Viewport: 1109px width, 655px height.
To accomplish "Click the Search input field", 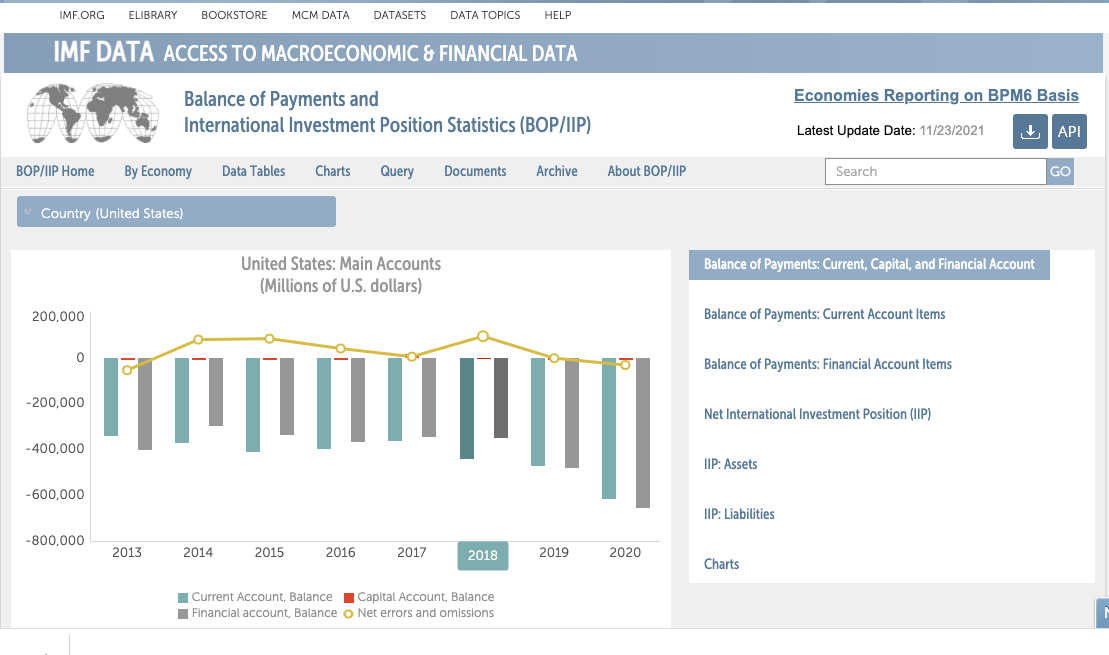I will (935, 171).
